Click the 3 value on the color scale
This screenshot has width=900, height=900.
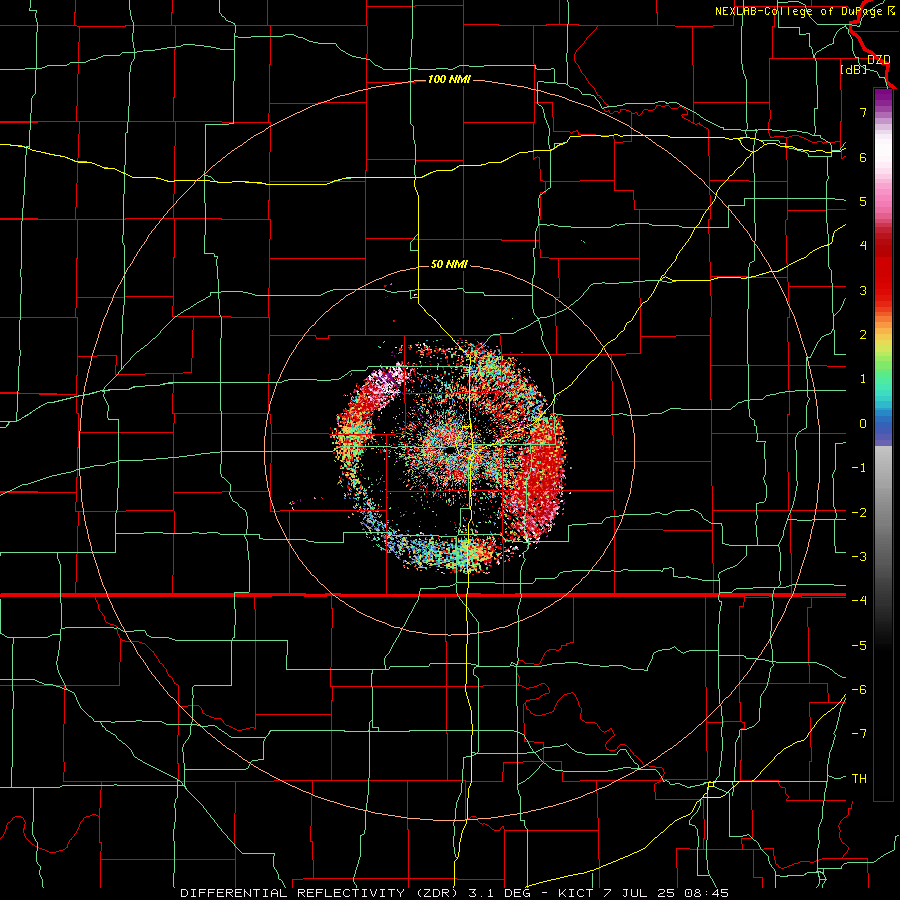[863, 290]
